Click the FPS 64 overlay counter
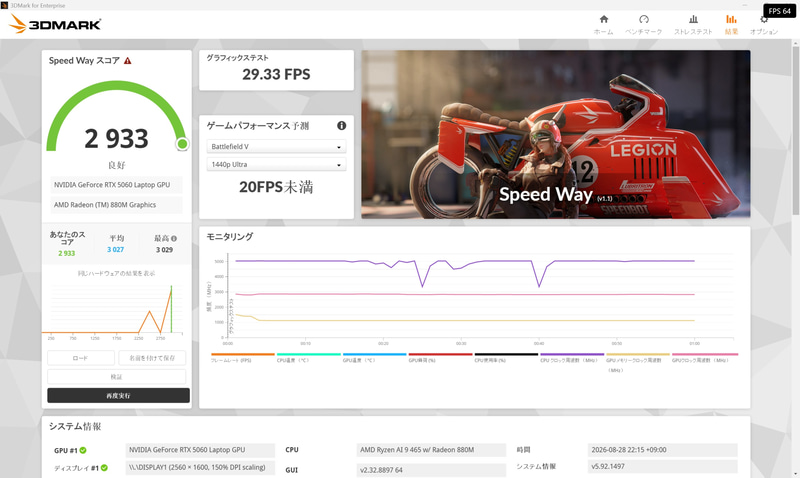The width and height of the screenshot is (800, 478). [x=779, y=11]
